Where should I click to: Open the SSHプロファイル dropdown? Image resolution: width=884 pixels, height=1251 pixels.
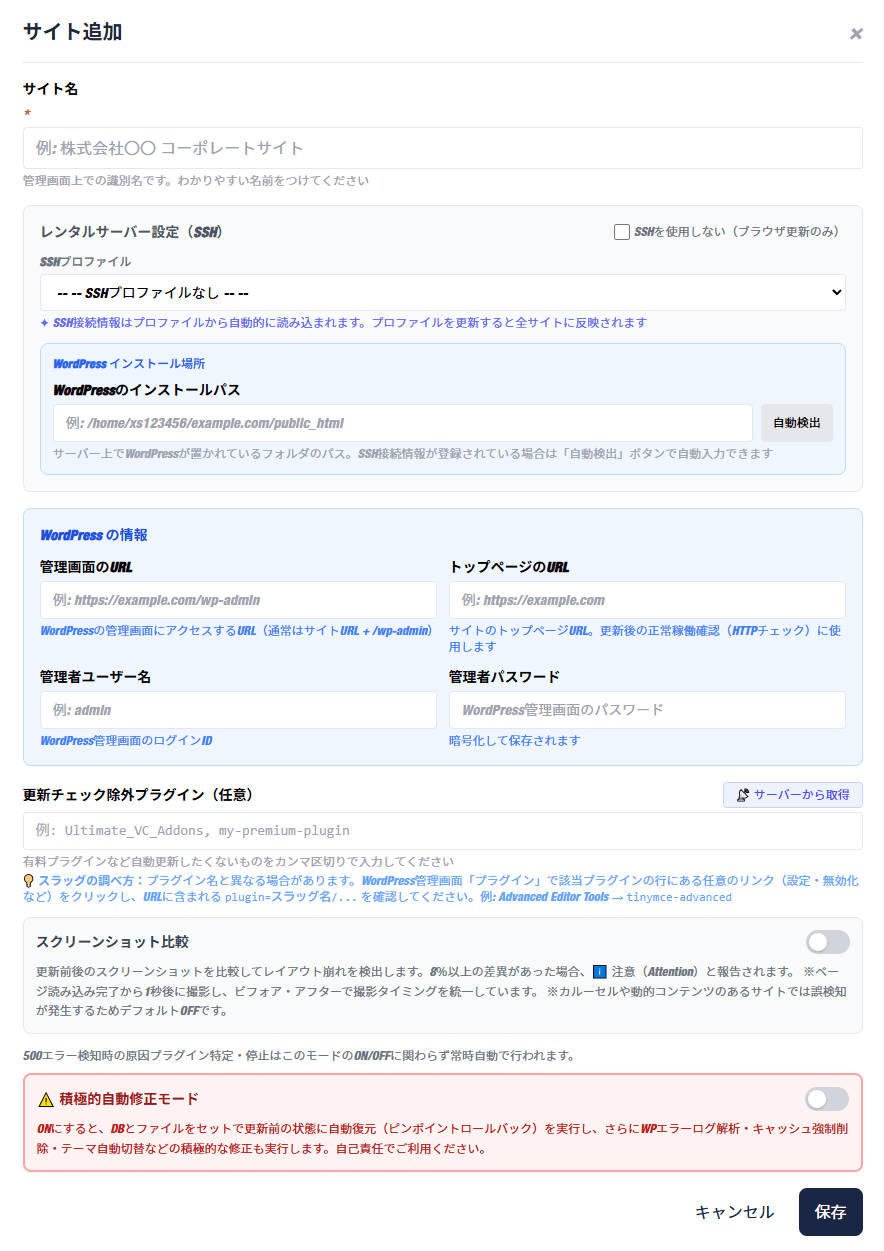coord(442,293)
